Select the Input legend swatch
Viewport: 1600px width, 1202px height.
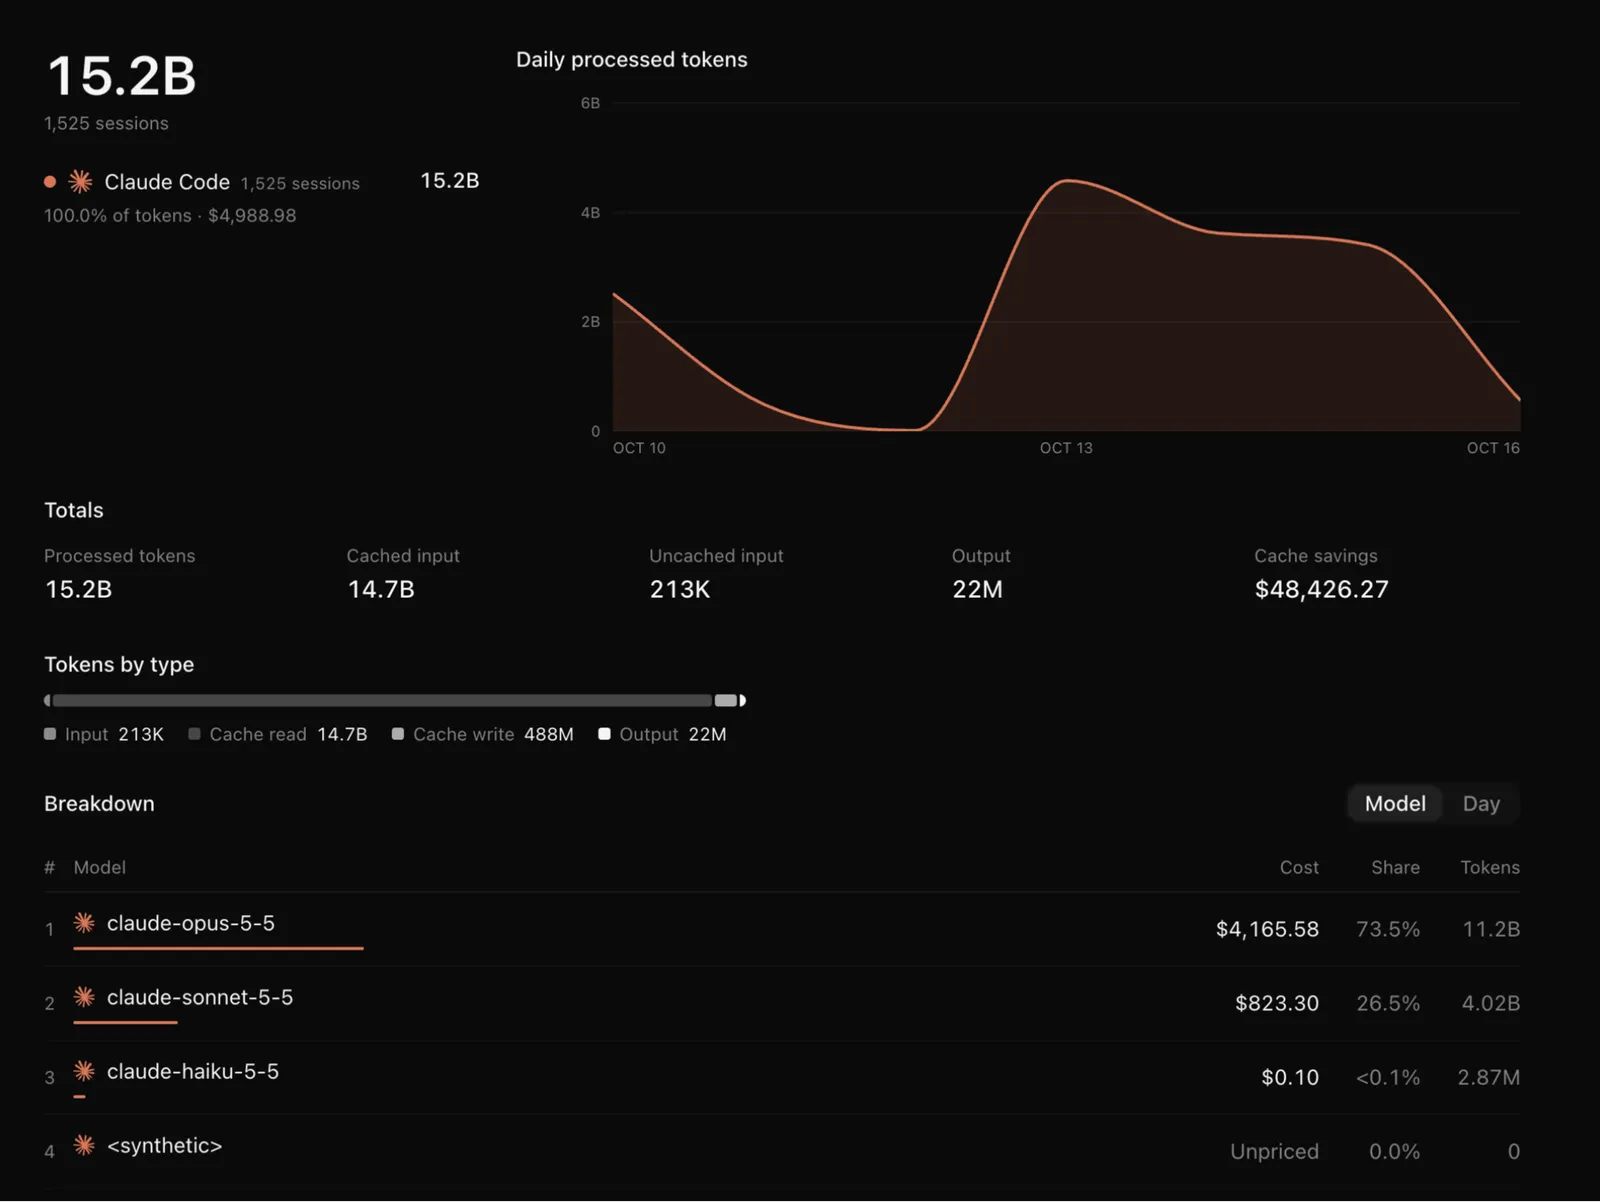pyautogui.click(x=50, y=734)
